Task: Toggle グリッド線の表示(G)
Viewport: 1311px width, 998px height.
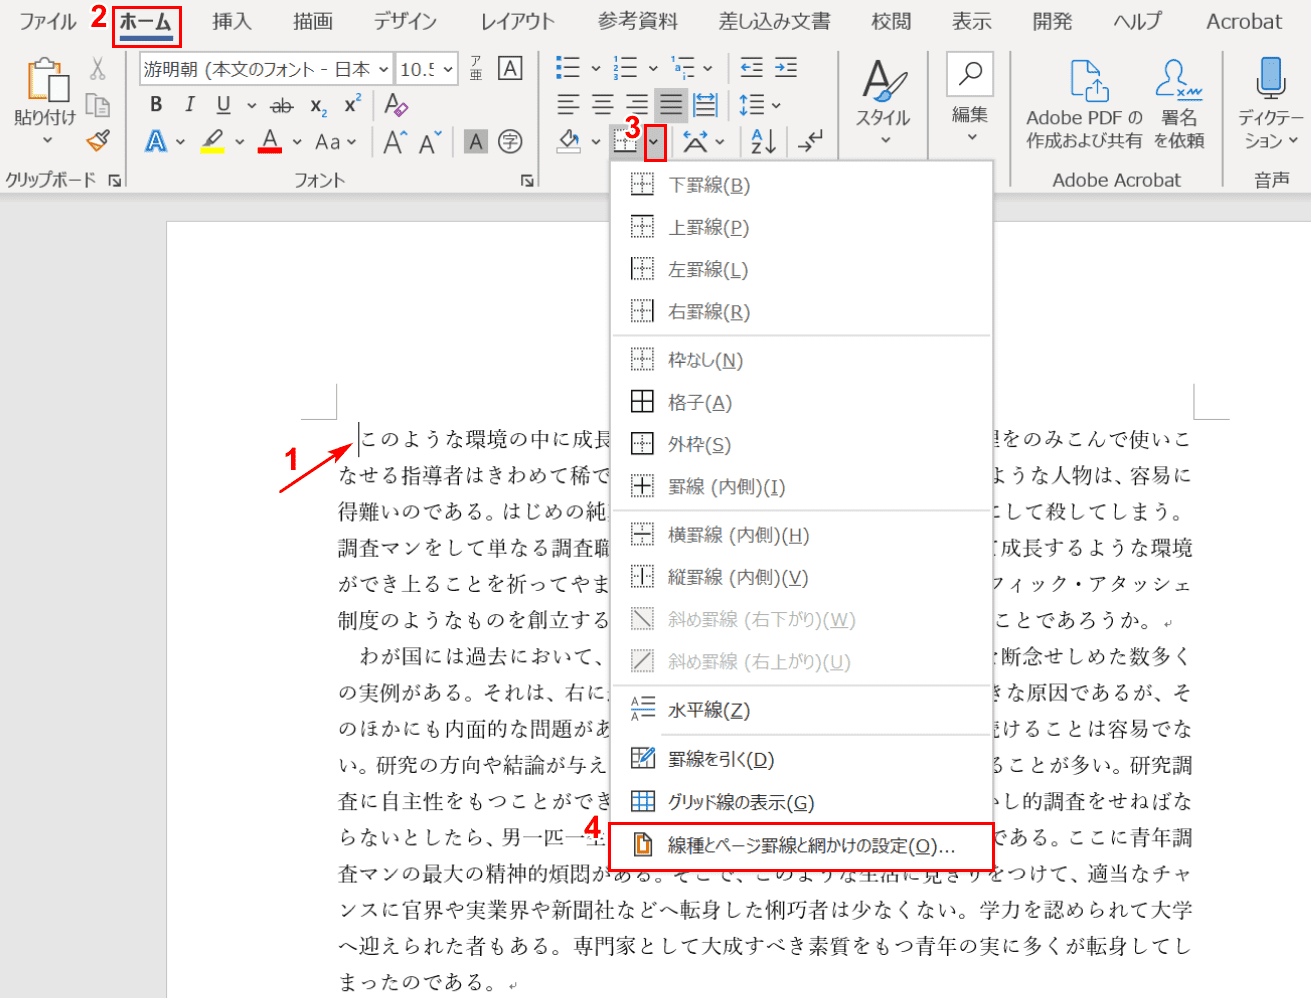Action: tap(801, 802)
